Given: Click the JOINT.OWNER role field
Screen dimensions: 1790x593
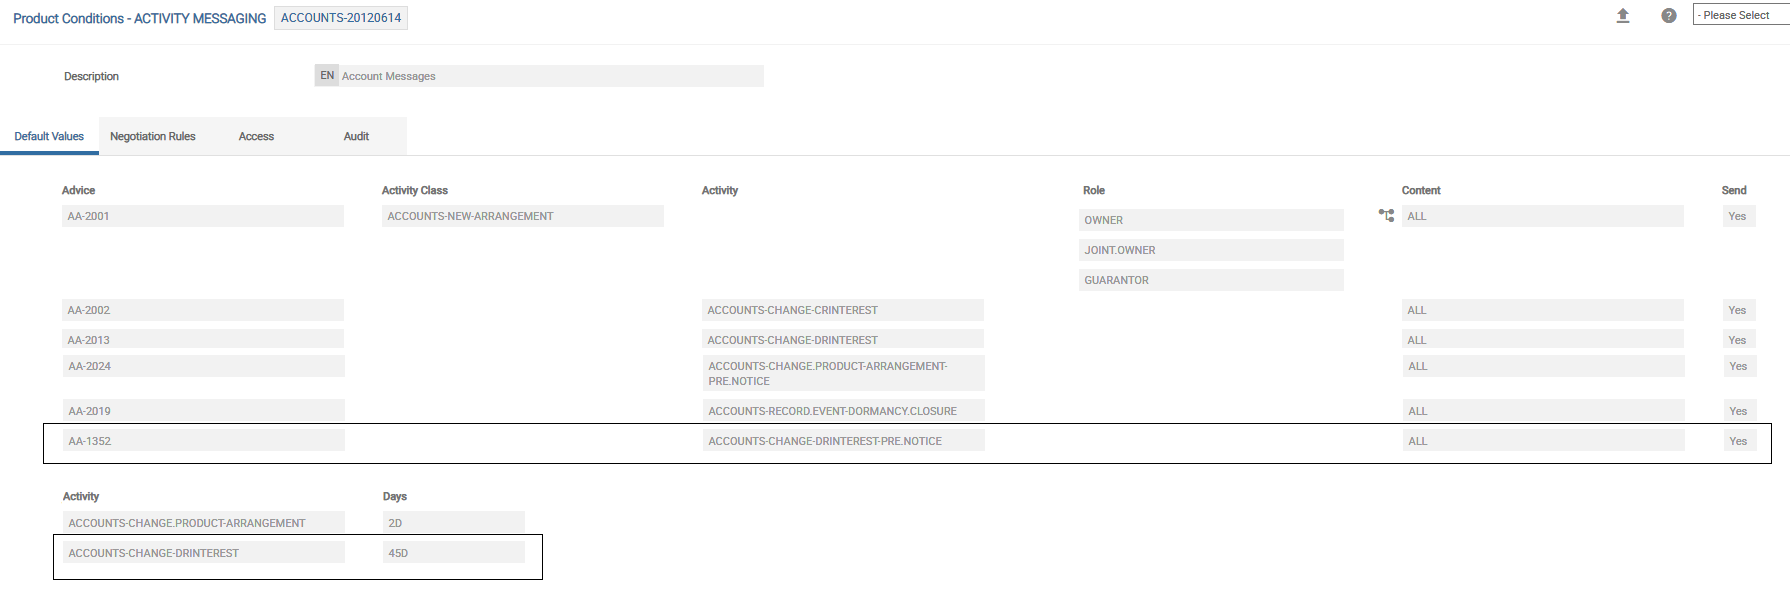Looking at the screenshot, I should [1210, 250].
